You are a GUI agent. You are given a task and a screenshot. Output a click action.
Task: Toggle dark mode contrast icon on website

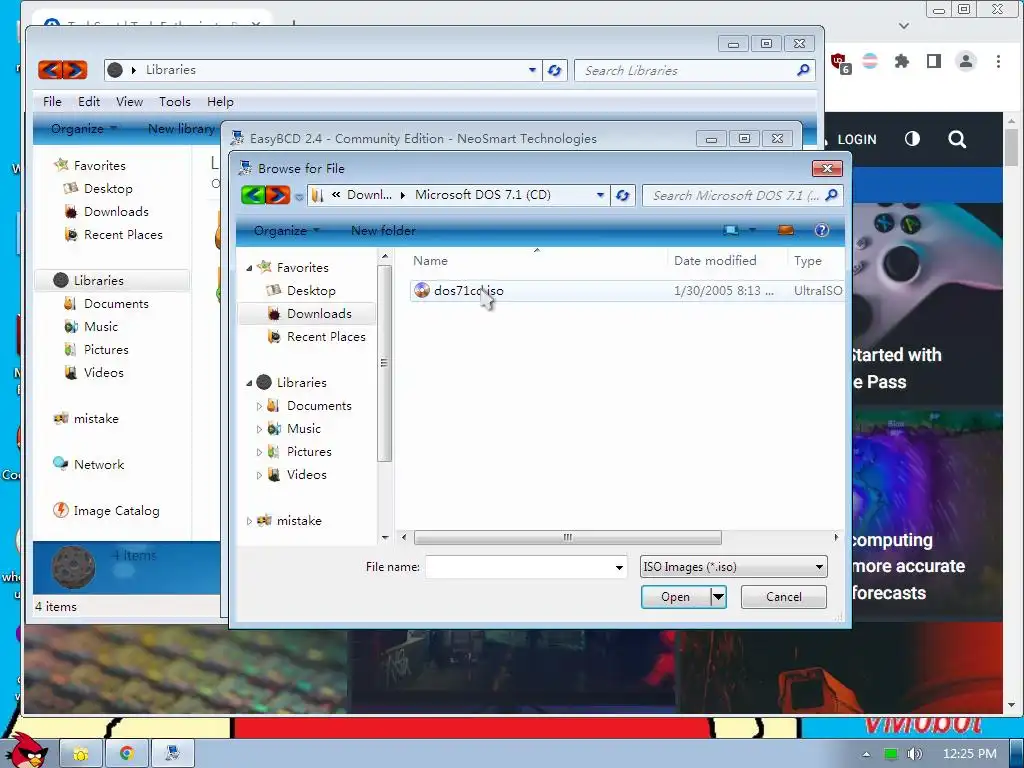click(x=912, y=139)
